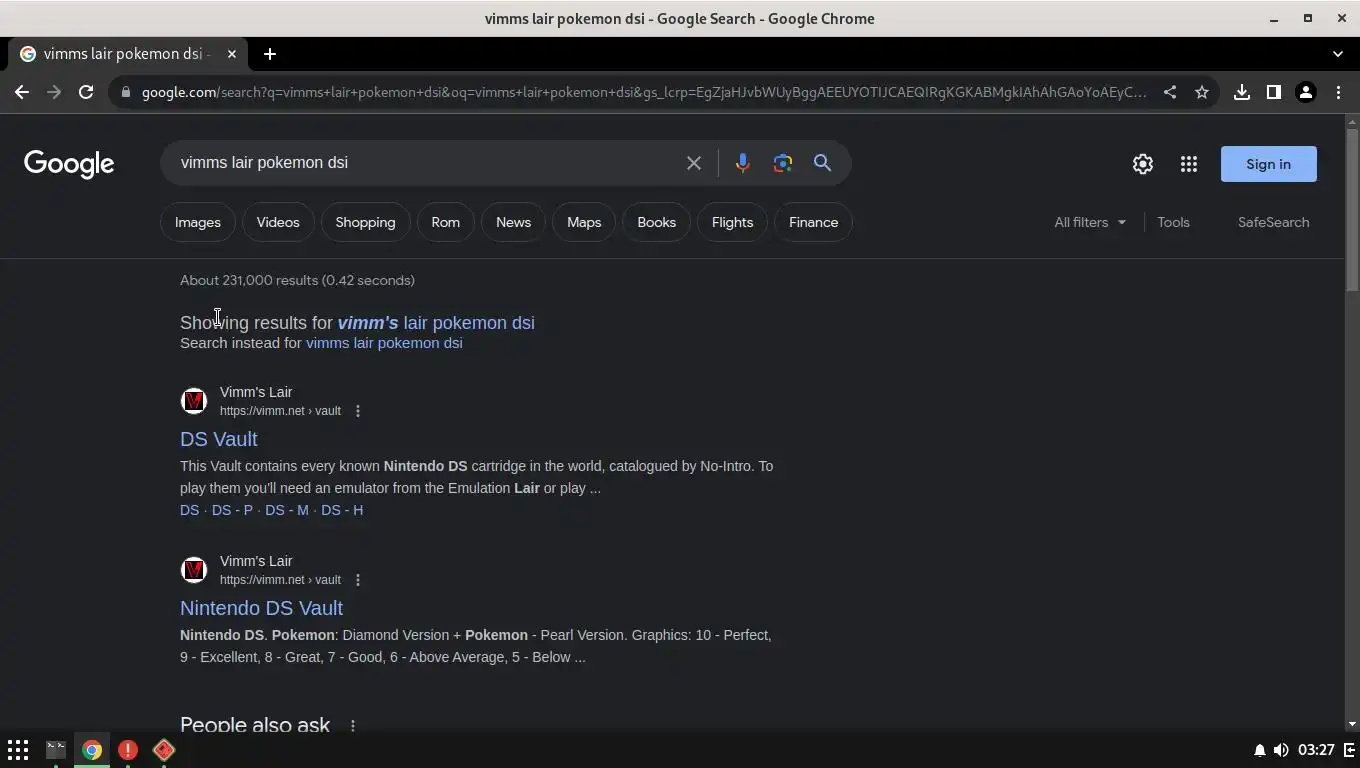The width and height of the screenshot is (1360, 768).
Task: Open the volume control in tray
Action: coord(1281,750)
